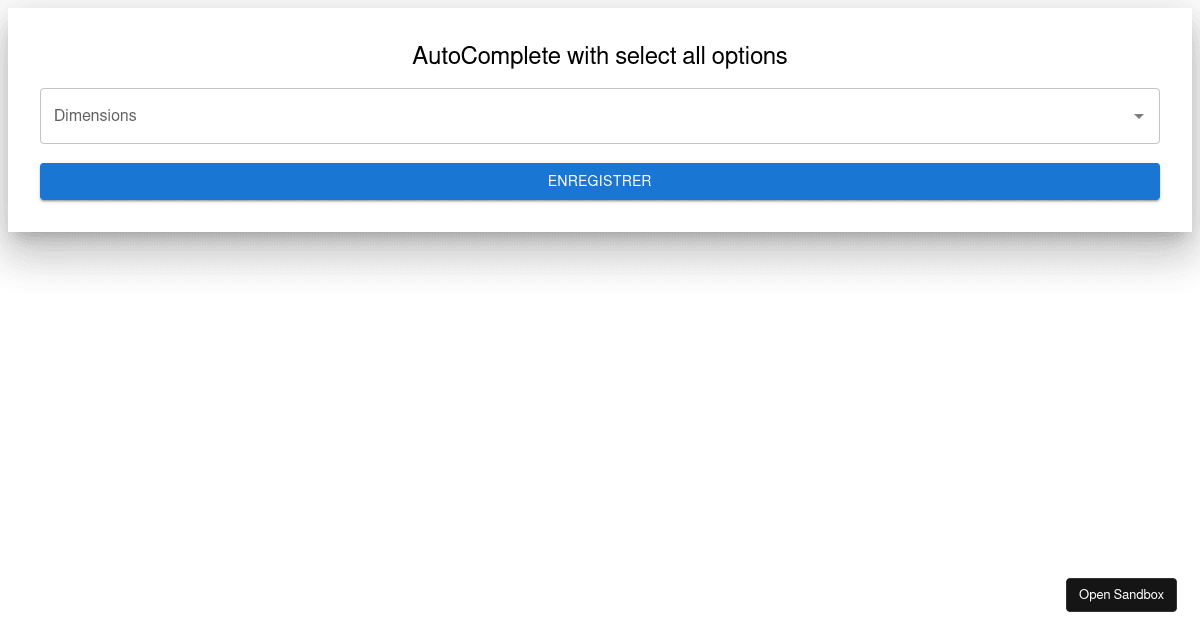Save the form with the blue ENREGISTRER bar
The image size is (1200, 630).
coord(600,181)
